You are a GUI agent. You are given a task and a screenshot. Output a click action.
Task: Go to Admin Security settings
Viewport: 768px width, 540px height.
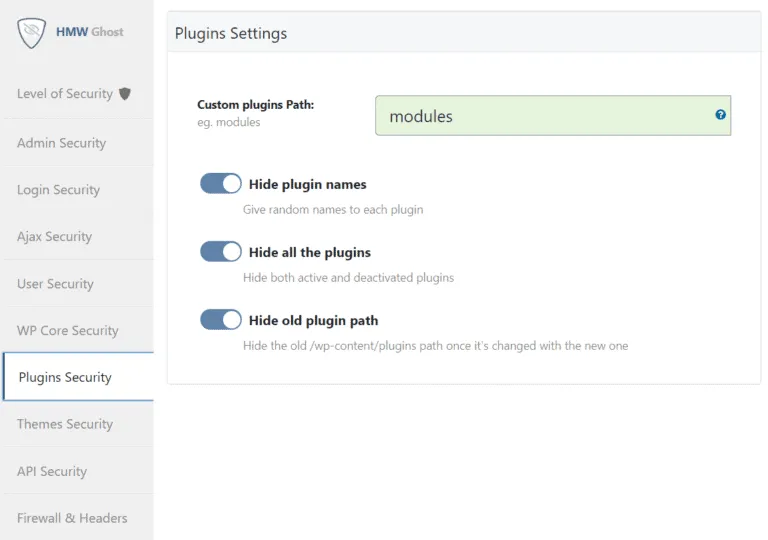[x=61, y=143]
